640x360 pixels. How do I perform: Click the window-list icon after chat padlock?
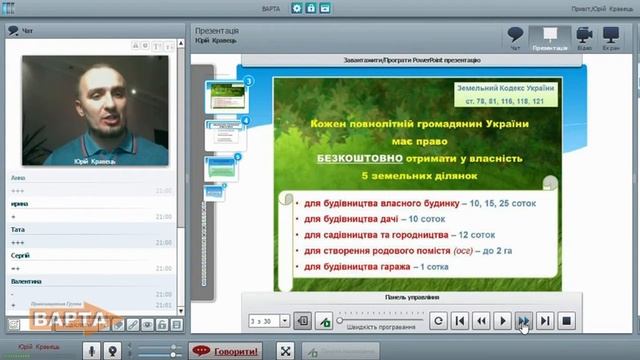pos(176,325)
